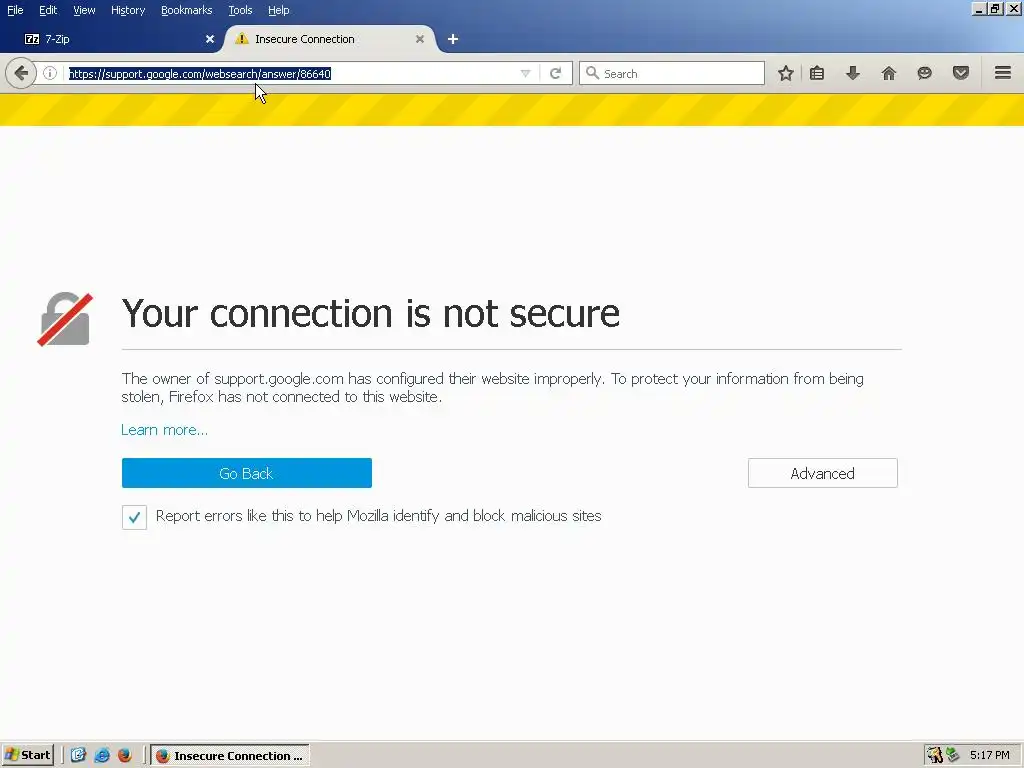The width and height of the screenshot is (1024, 768).
Task: Launch Firefox from the quick launch bar
Action: point(125,756)
